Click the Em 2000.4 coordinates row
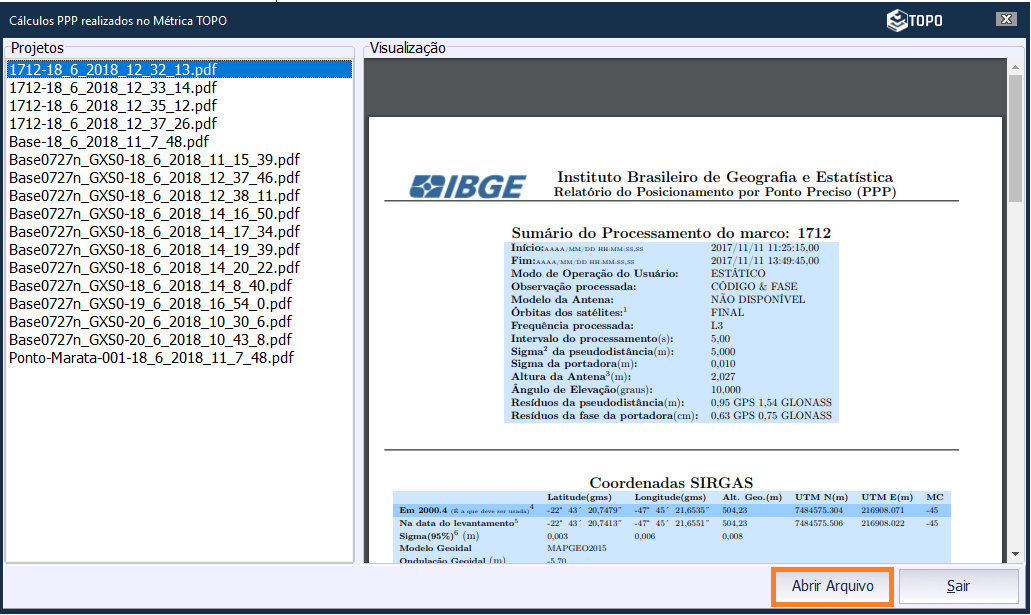 click(x=670, y=510)
